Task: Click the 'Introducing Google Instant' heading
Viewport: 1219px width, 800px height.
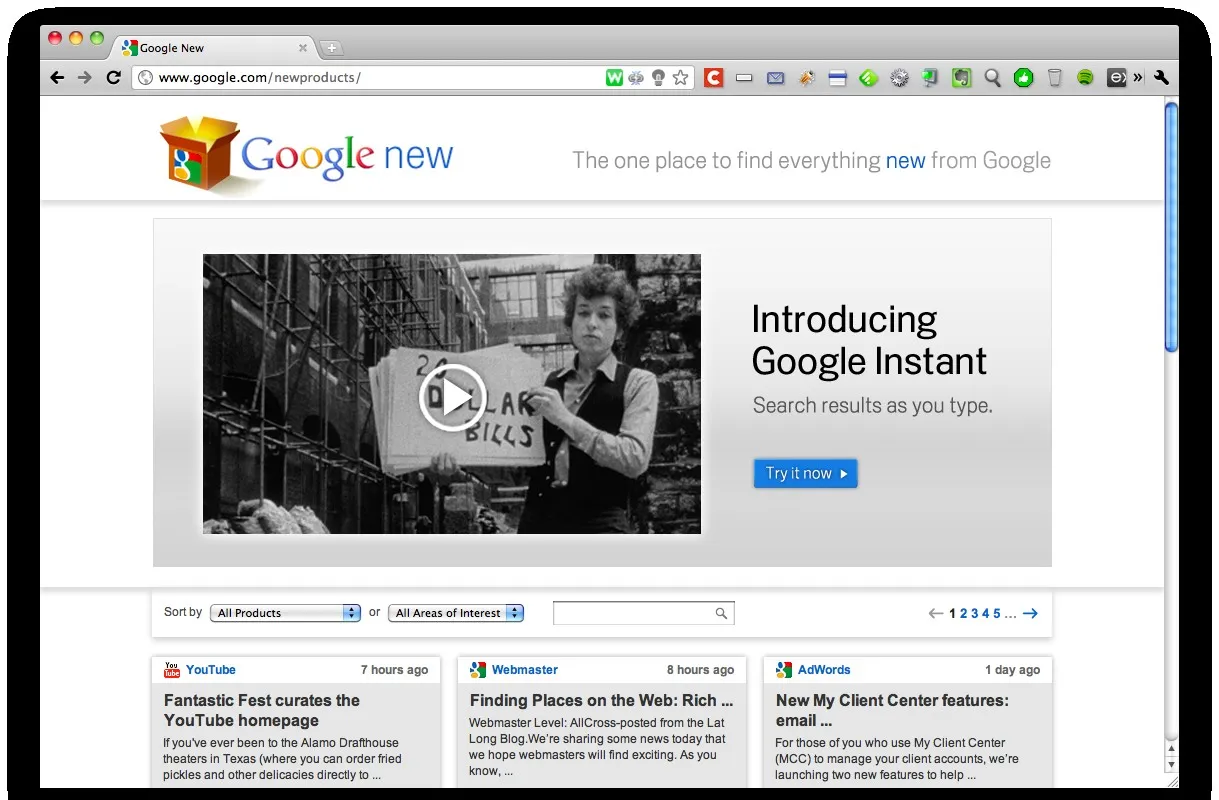Action: (x=869, y=340)
